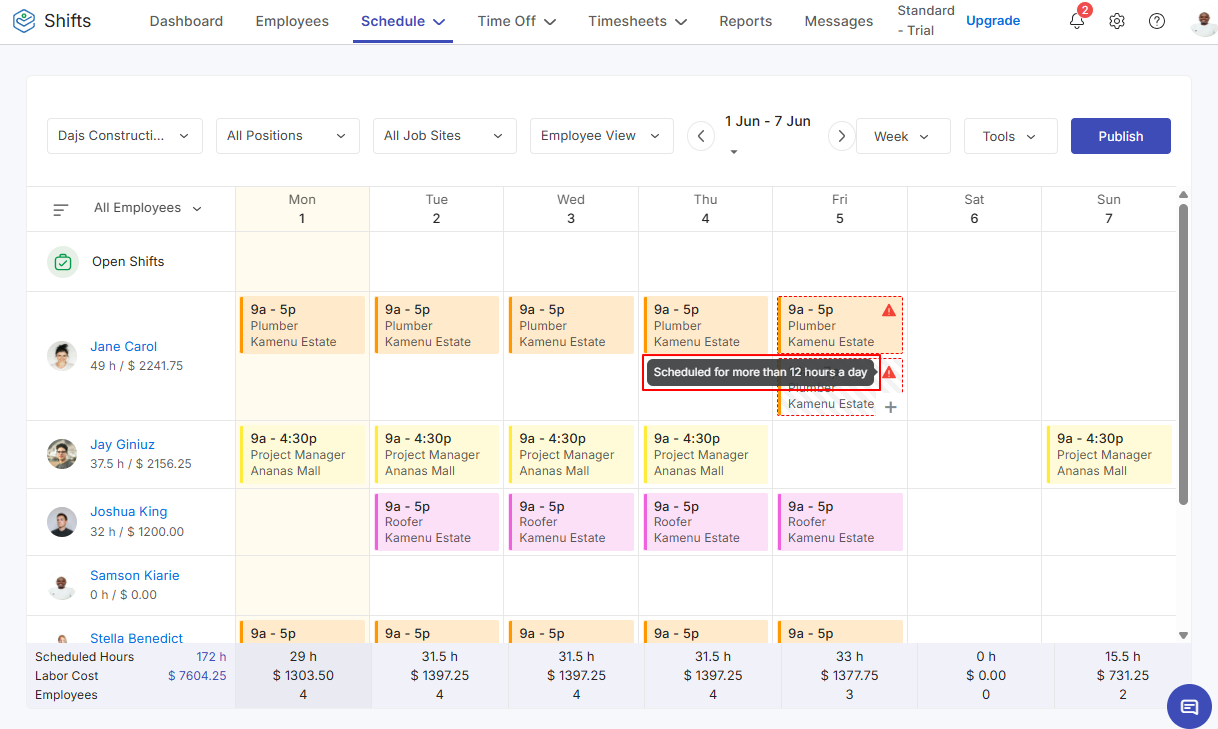The height and width of the screenshot is (729, 1218).
Task: Open the Time Off menu
Action: tap(517, 21)
